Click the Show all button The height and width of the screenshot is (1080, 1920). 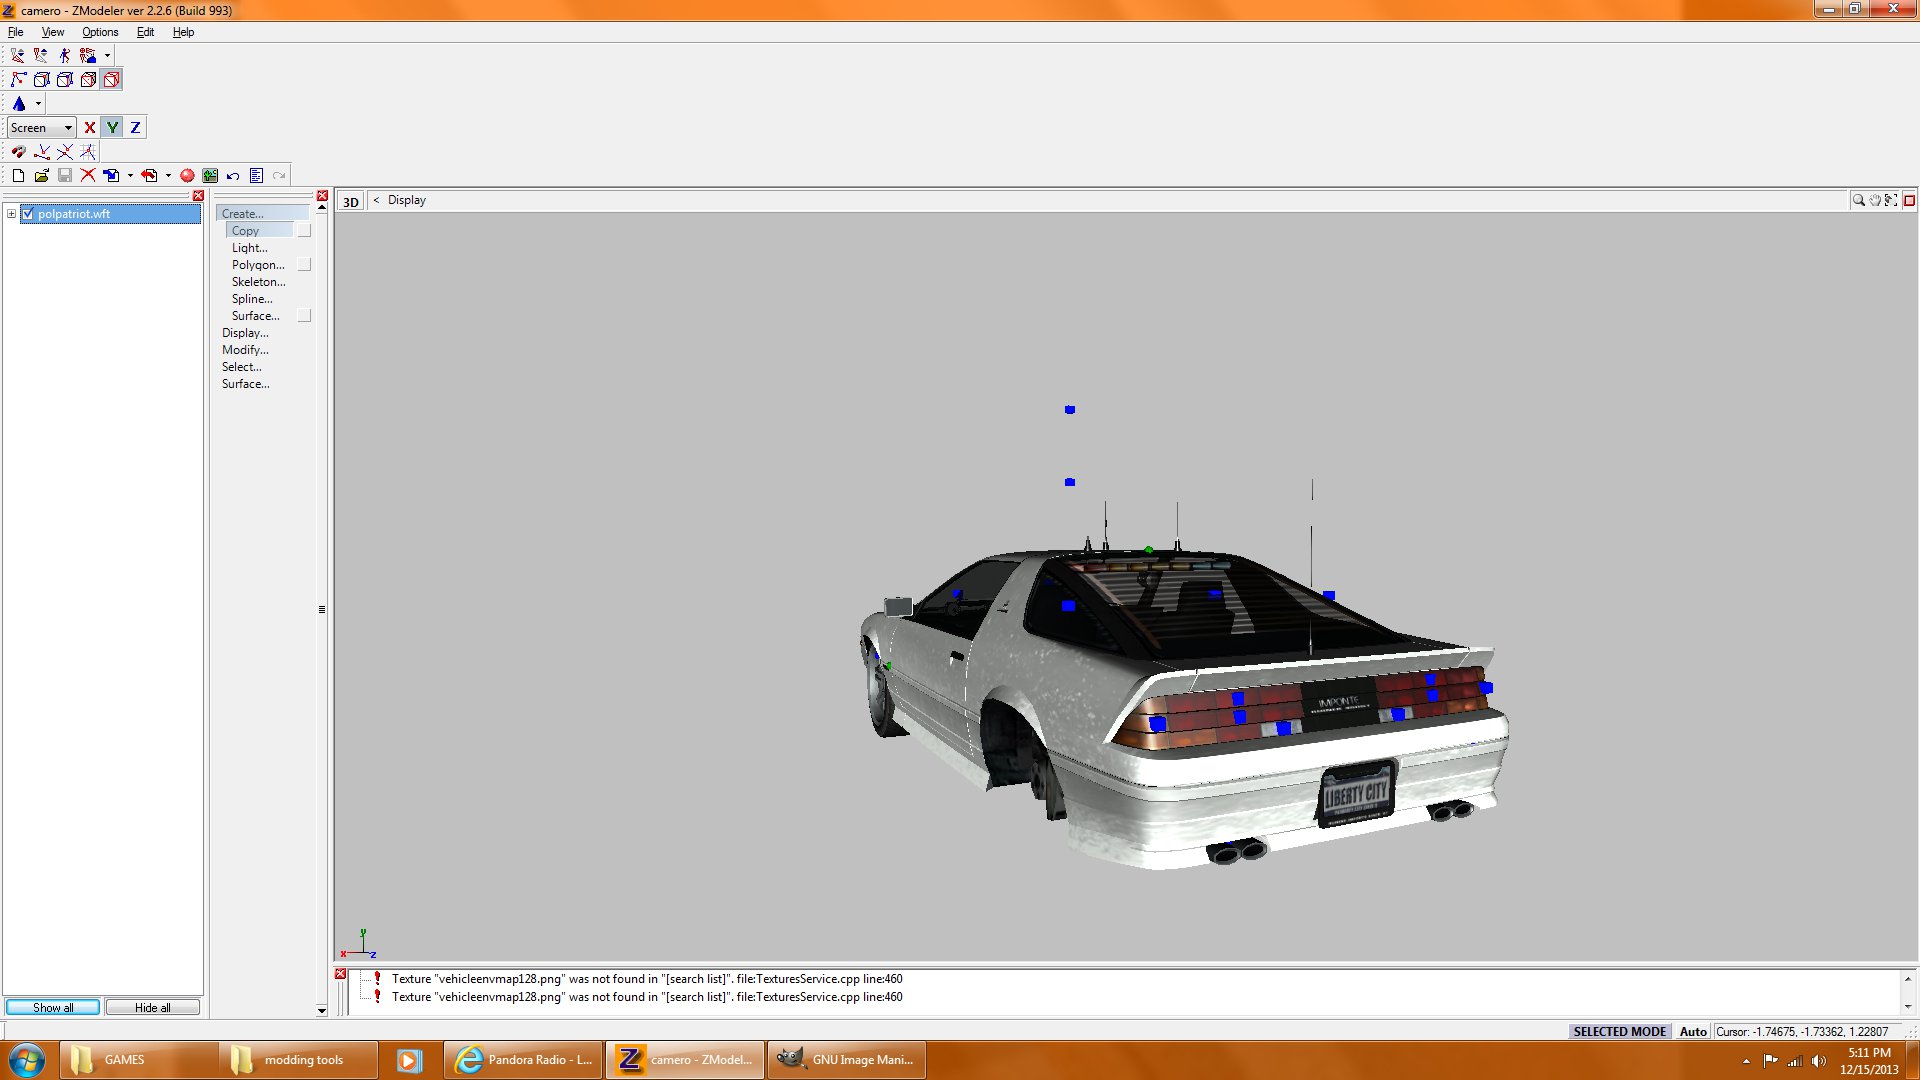coord(53,1007)
